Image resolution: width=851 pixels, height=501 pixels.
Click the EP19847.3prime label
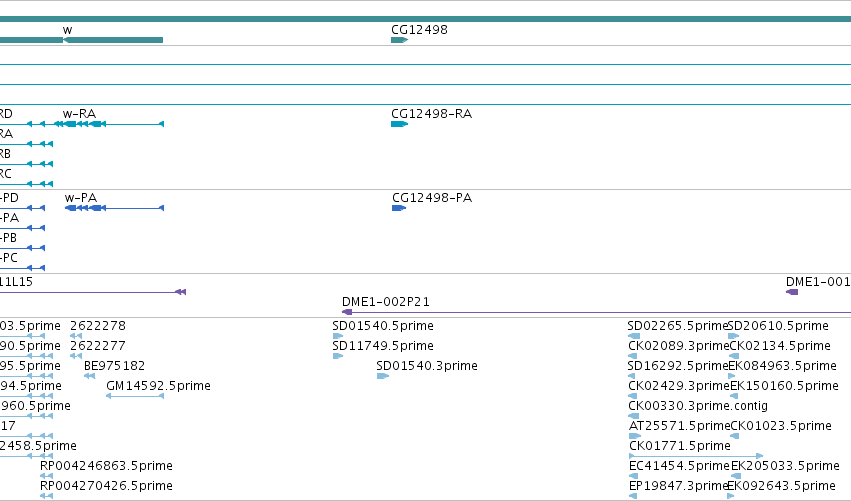pos(678,486)
